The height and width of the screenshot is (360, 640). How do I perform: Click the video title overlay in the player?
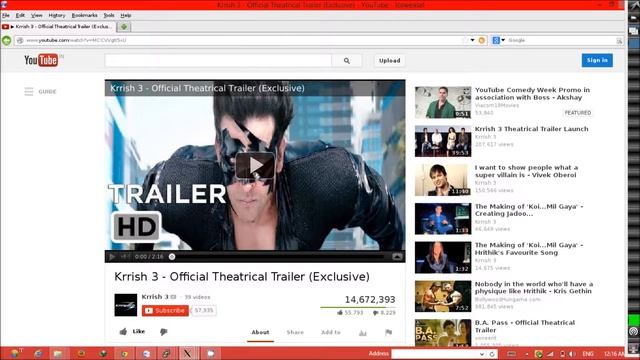207,88
